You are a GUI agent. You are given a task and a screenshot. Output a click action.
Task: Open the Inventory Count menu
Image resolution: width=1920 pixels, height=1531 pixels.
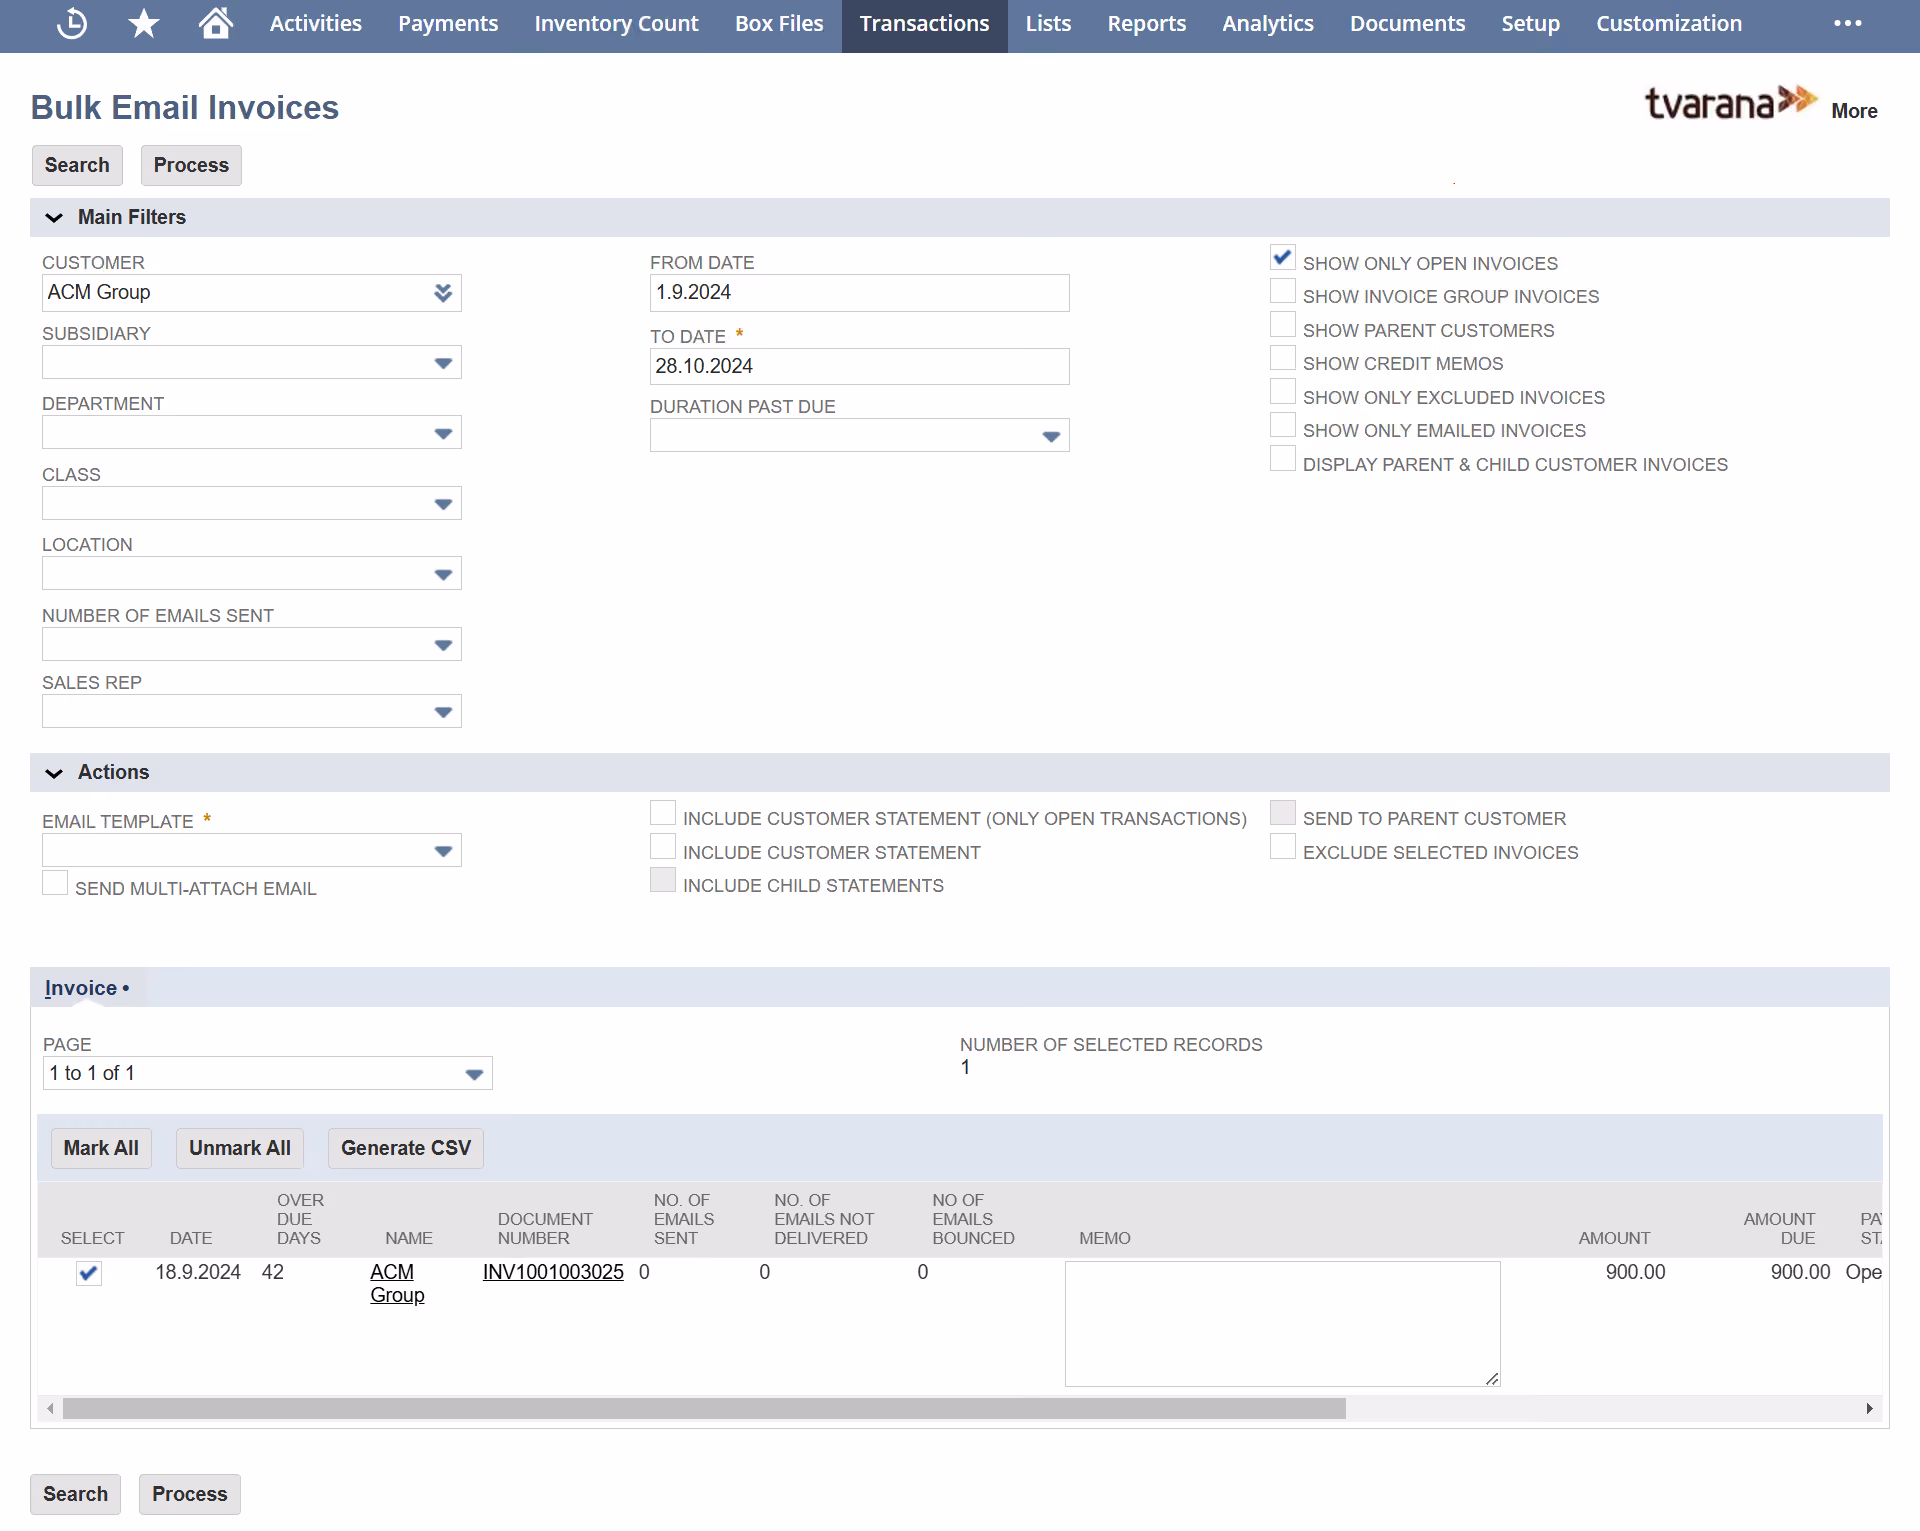click(616, 24)
